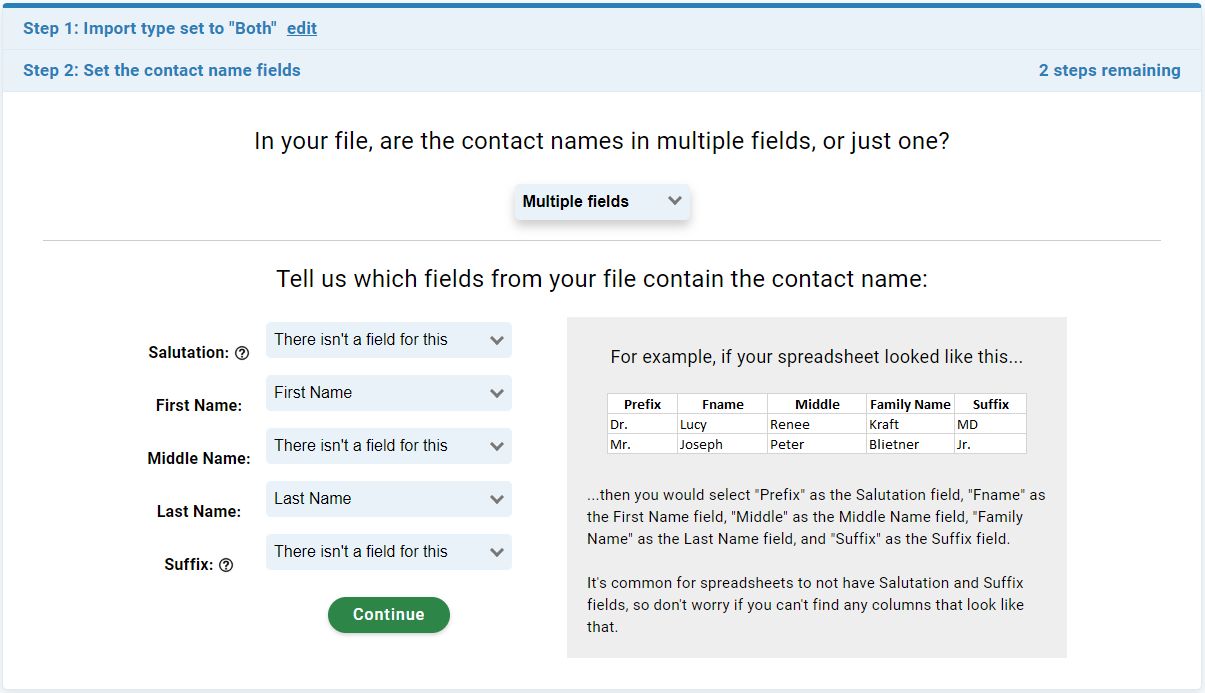The width and height of the screenshot is (1205, 693).
Task: Click the chevron arrow on Multiple fields selector
Action: [x=674, y=201]
